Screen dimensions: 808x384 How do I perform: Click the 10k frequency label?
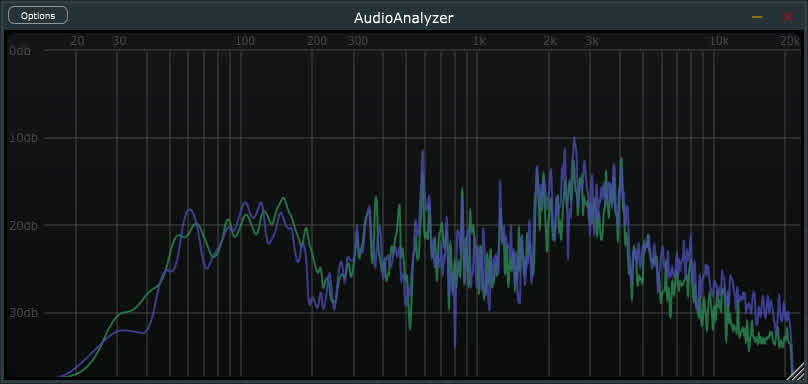pos(719,42)
